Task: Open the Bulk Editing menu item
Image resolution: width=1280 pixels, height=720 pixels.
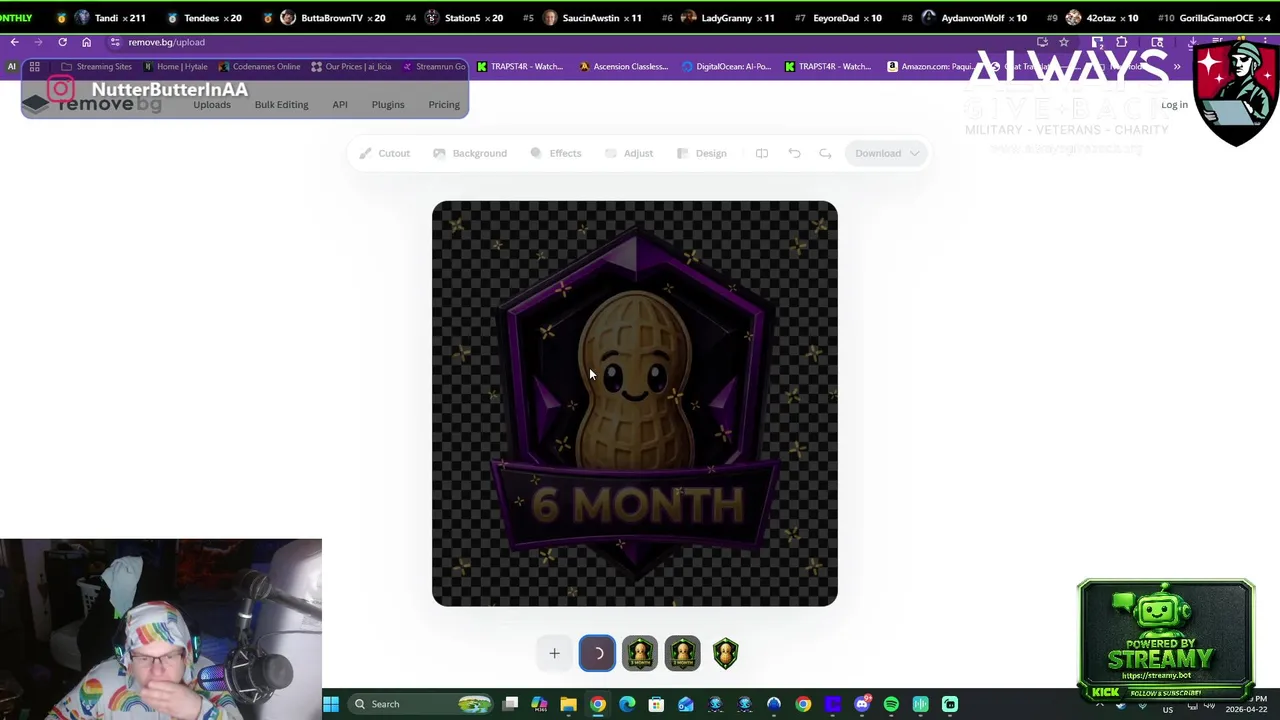Action: coord(281,104)
